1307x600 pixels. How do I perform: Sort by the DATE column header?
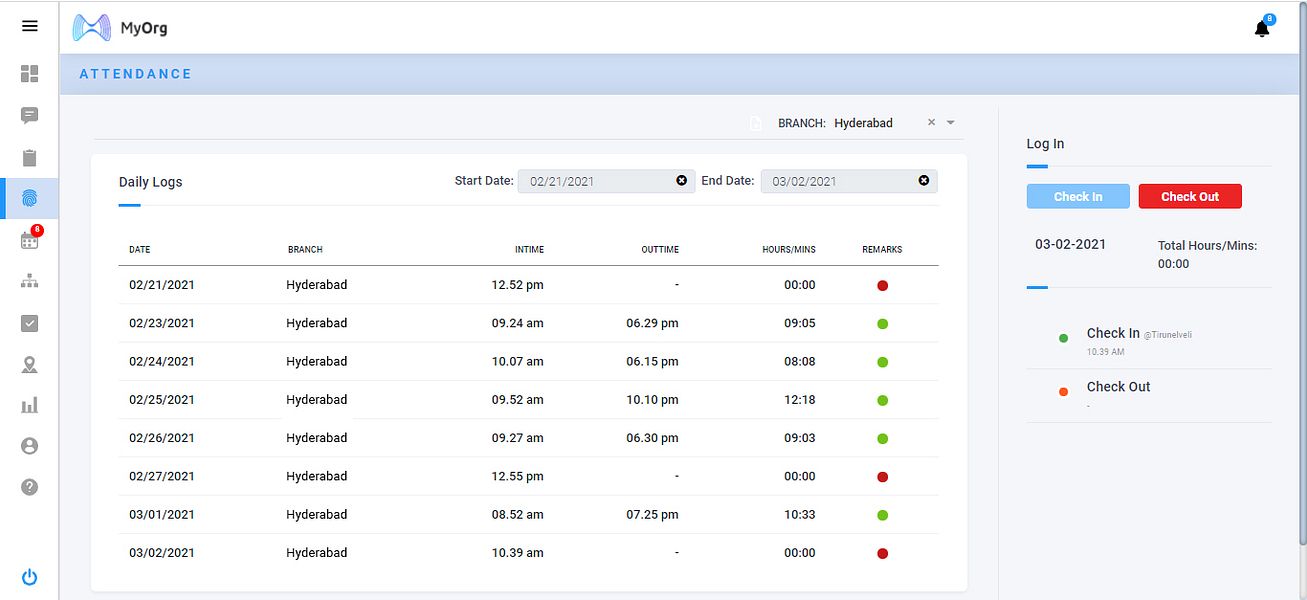[x=140, y=249]
